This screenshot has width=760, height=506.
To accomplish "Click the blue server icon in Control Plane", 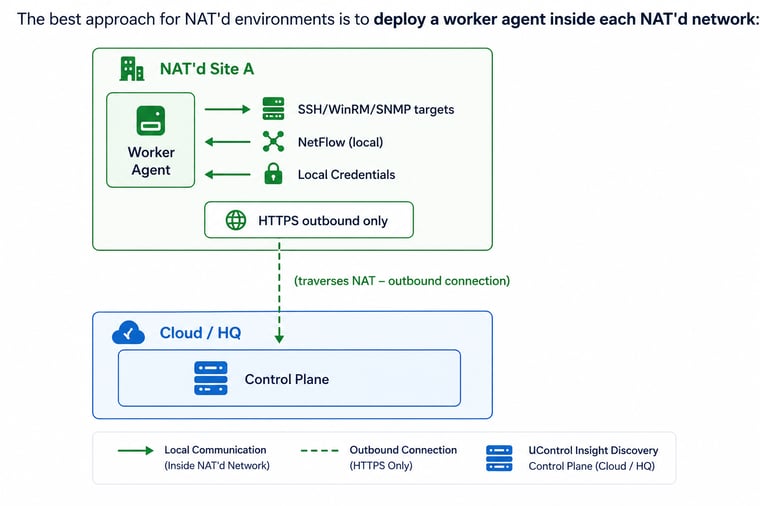I will point(211,378).
